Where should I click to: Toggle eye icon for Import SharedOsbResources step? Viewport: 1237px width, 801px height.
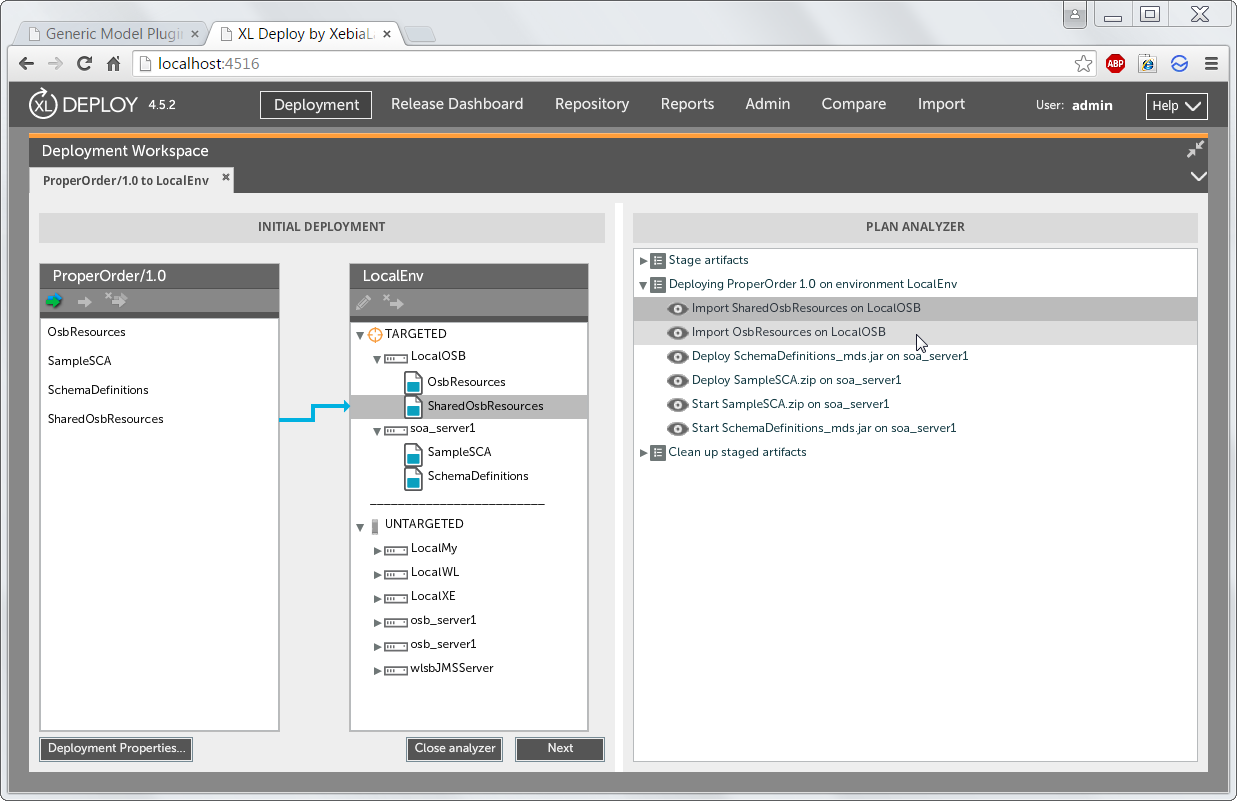[x=677, y=308]
